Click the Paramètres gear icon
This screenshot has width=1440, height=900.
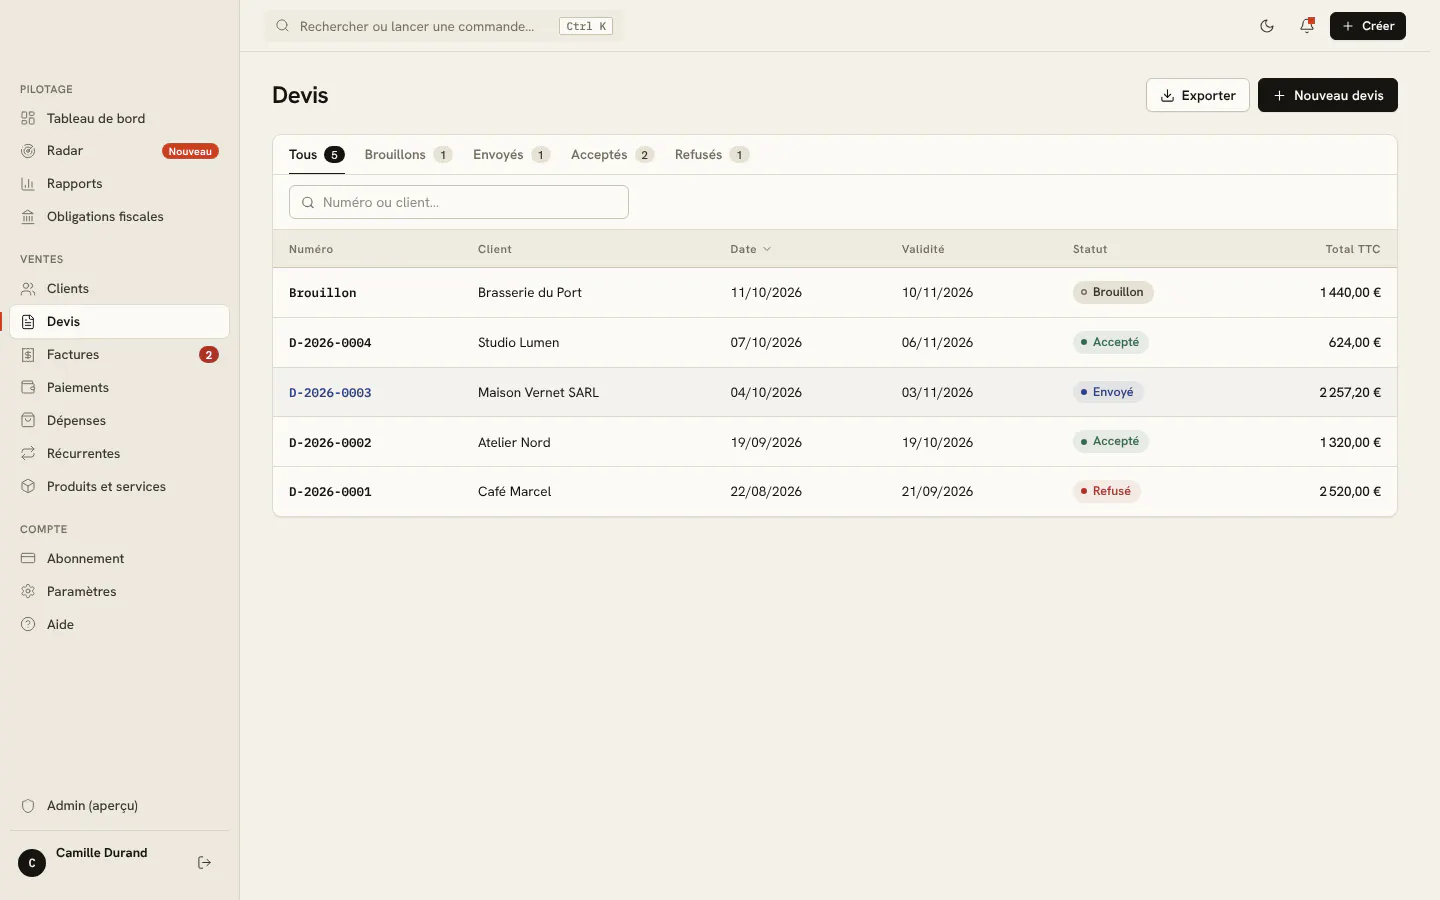(x=28, y=592)
